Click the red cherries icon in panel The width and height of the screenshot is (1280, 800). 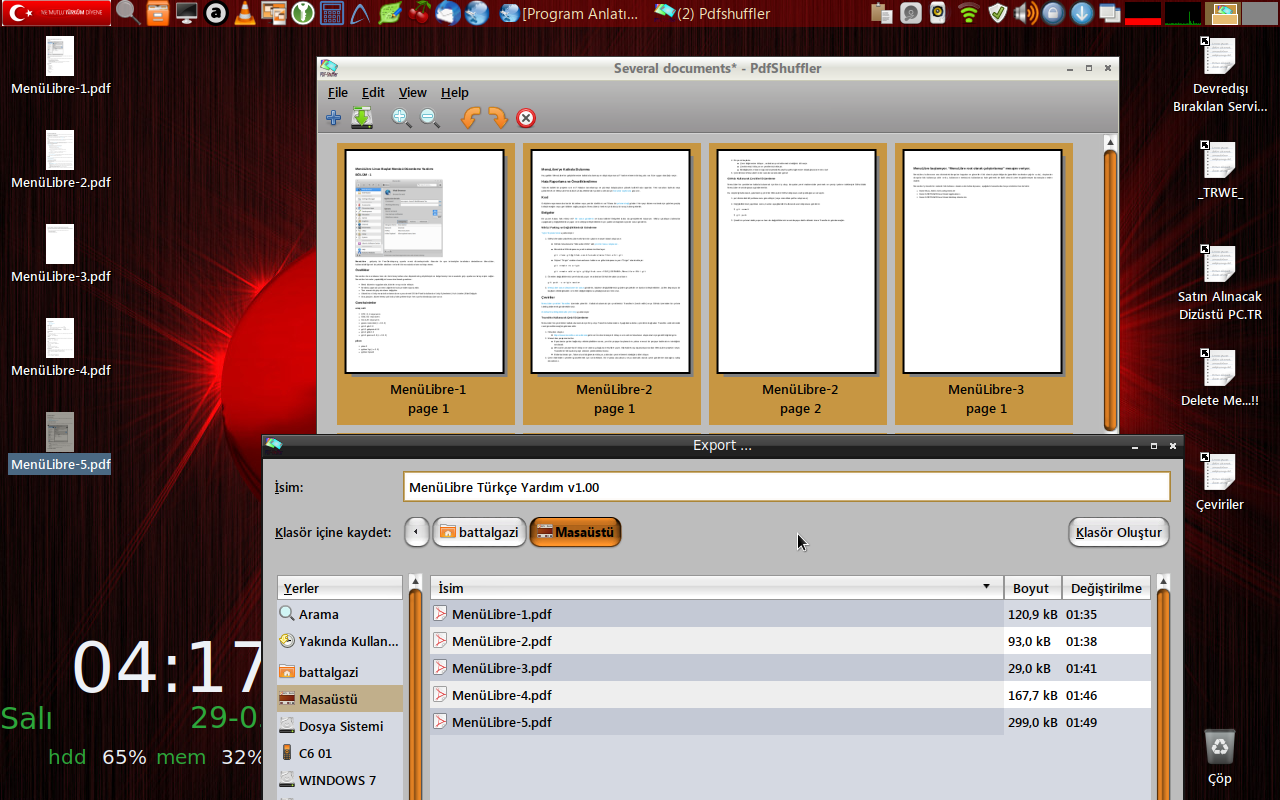tap(420, 13)
